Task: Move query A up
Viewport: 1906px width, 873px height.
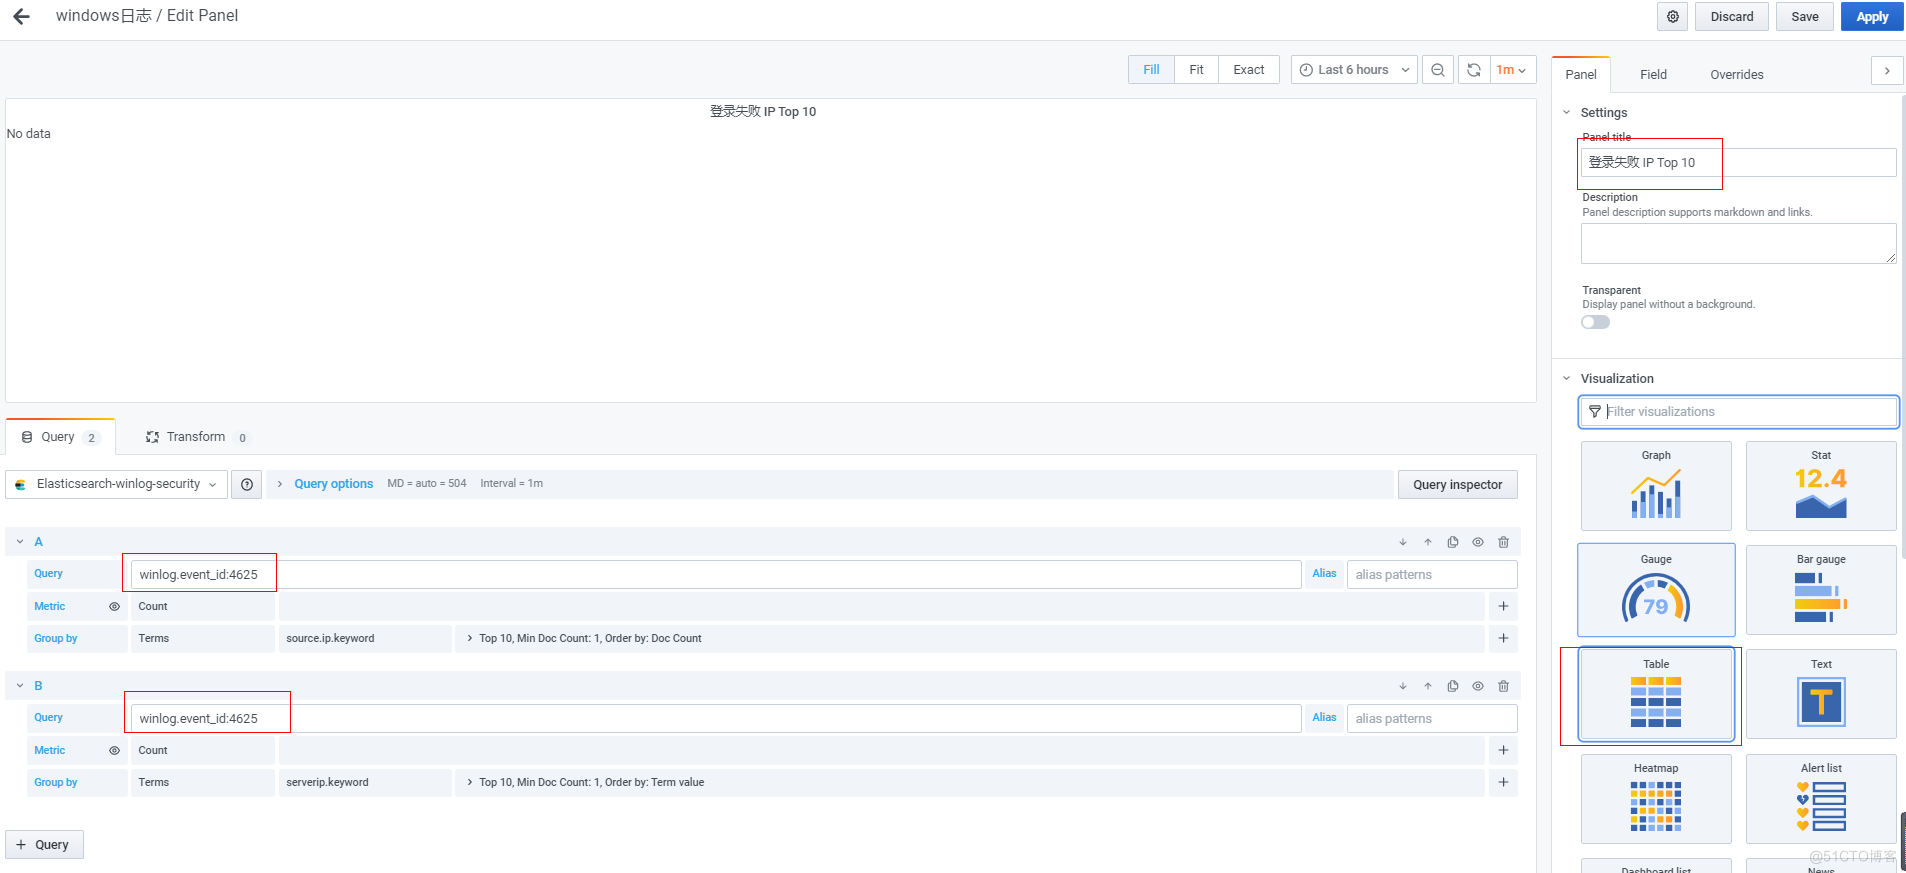Action: [1428, 542]
